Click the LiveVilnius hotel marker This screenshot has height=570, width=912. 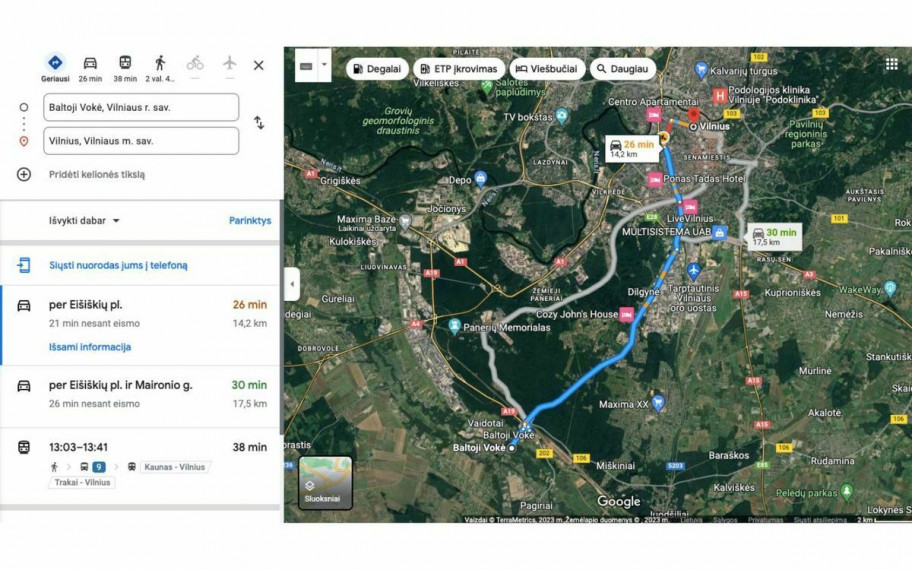(x=690, y=207)
